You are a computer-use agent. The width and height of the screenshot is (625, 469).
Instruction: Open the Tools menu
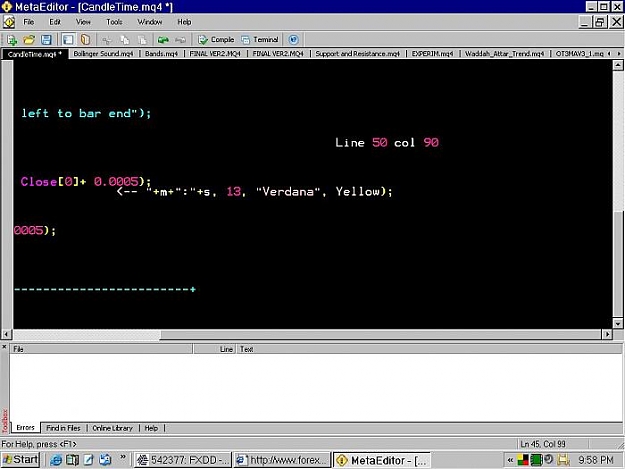(x=114, y=22)
